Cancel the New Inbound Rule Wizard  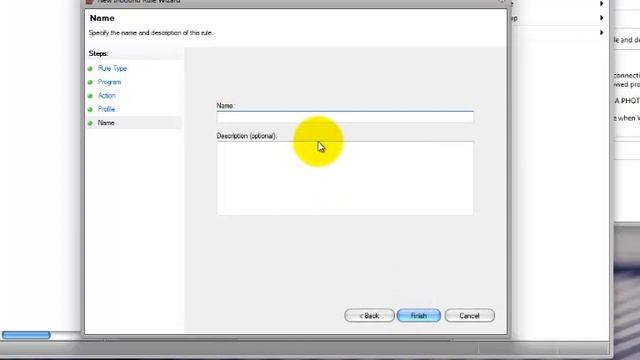(x=469, y=316)
